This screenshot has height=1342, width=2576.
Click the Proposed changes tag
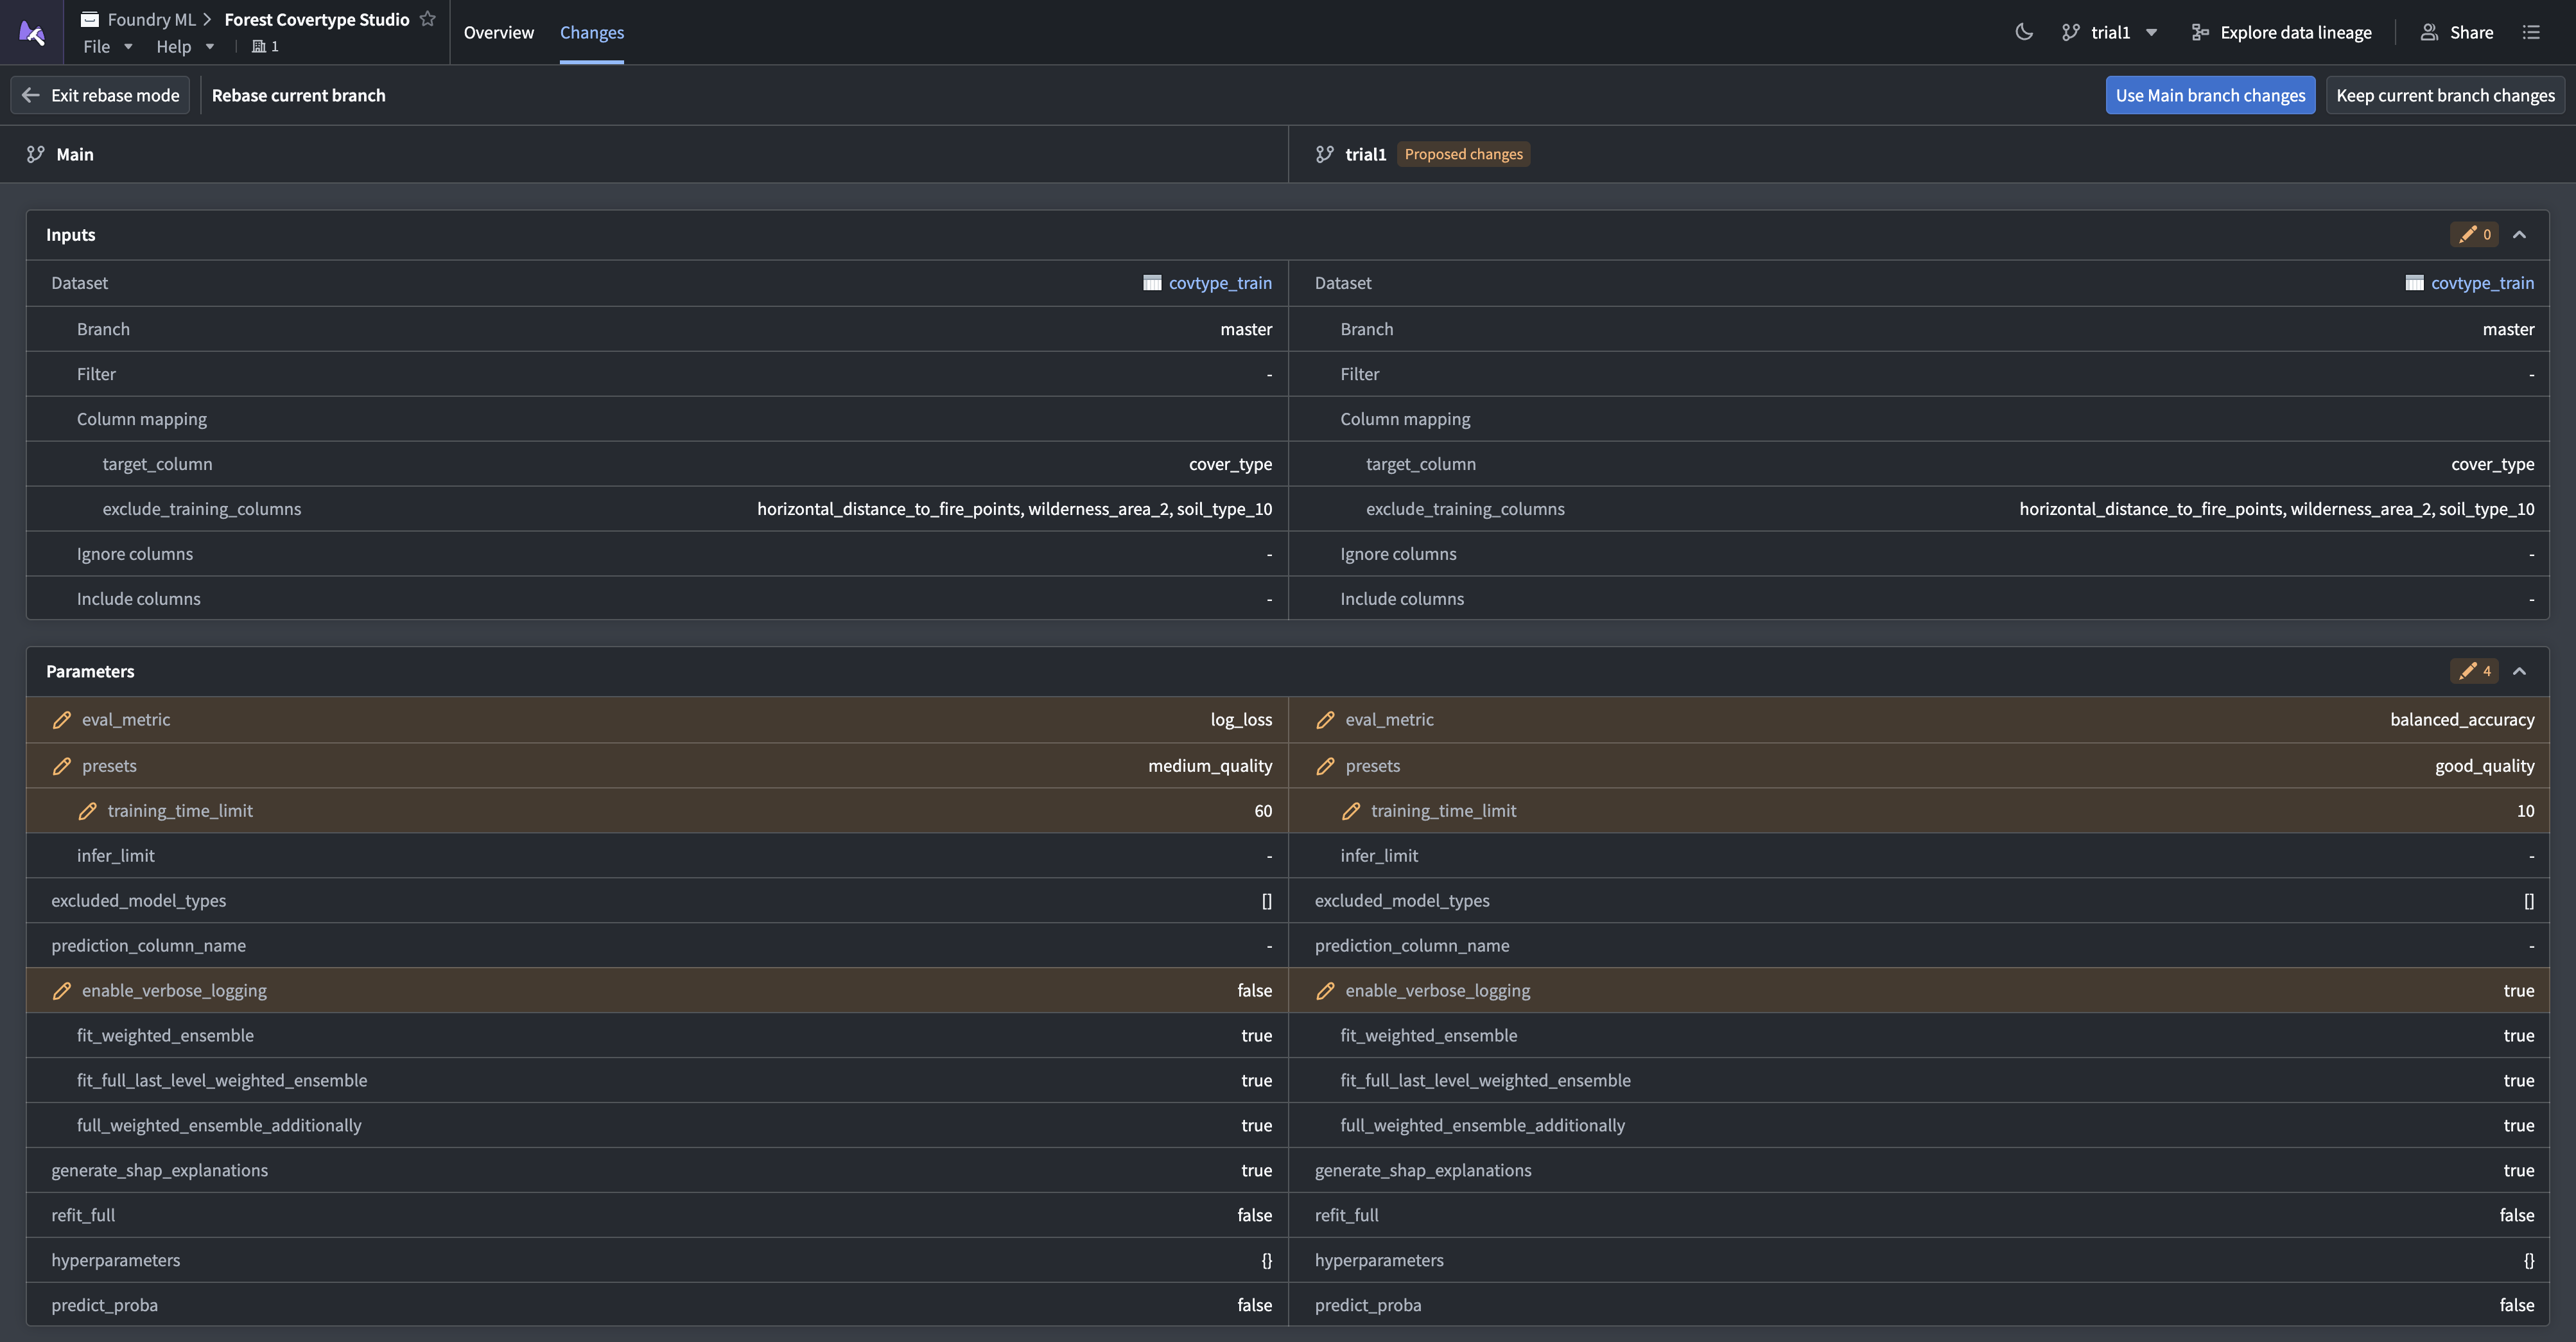(x=1463, y=154)
